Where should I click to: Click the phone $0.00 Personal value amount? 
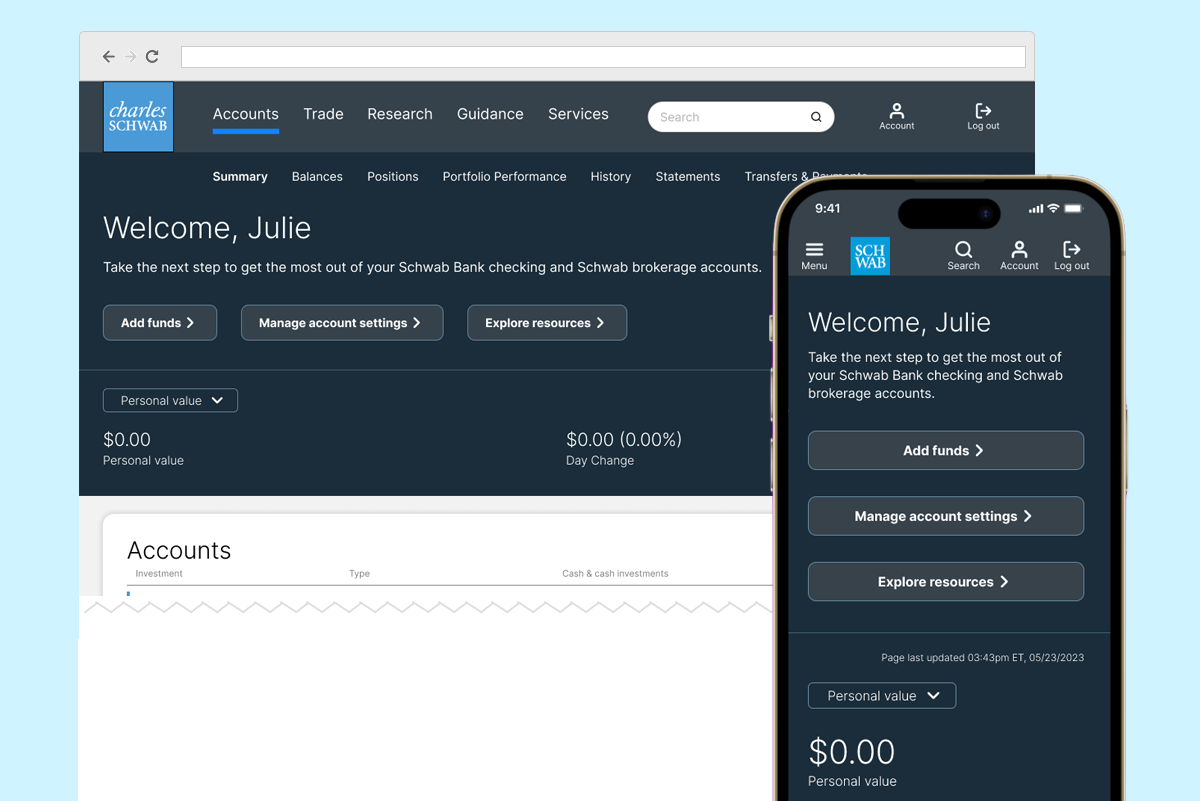[x=852, y=752]
